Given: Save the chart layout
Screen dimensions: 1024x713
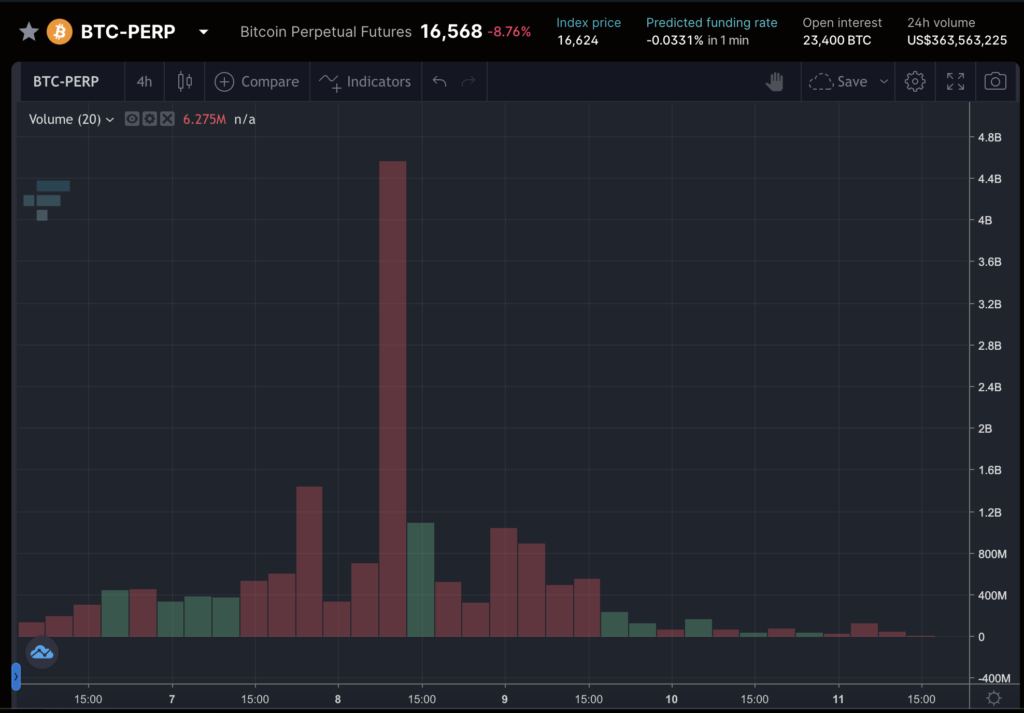Looking at the screenshot, I should [838, 82].
